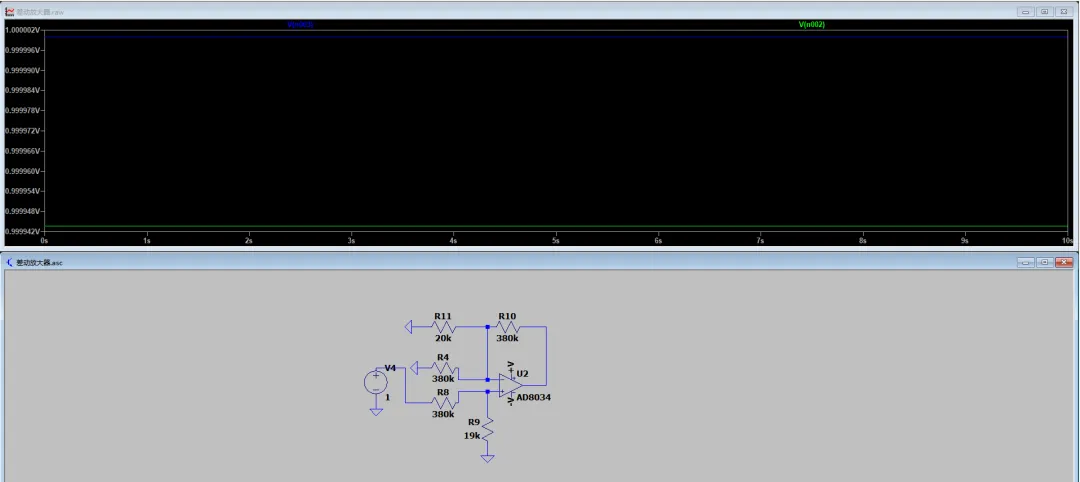Click the 19k value beside R9
The width and height of the screenshot is (1080, 482).
point(473,434)
